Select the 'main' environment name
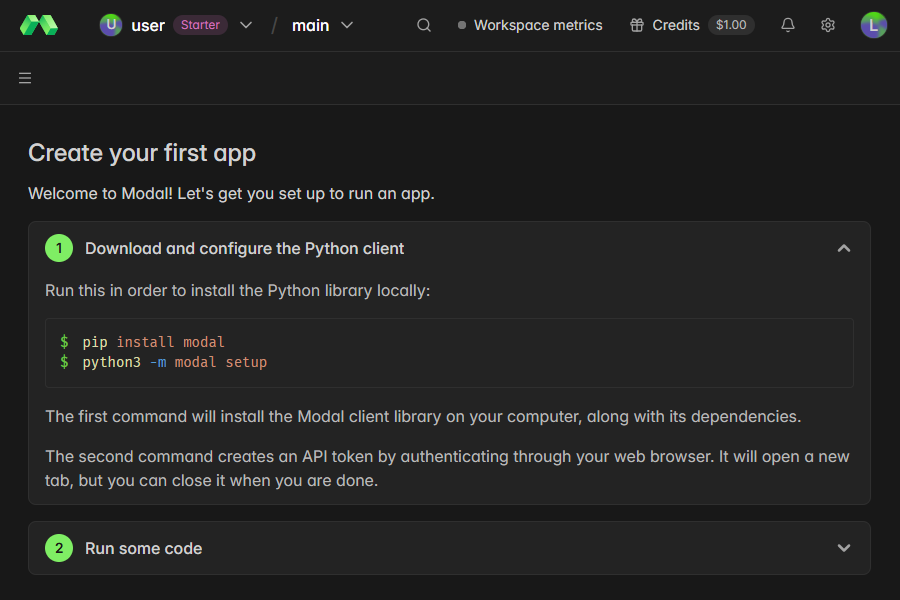 [x=311, y=26]
